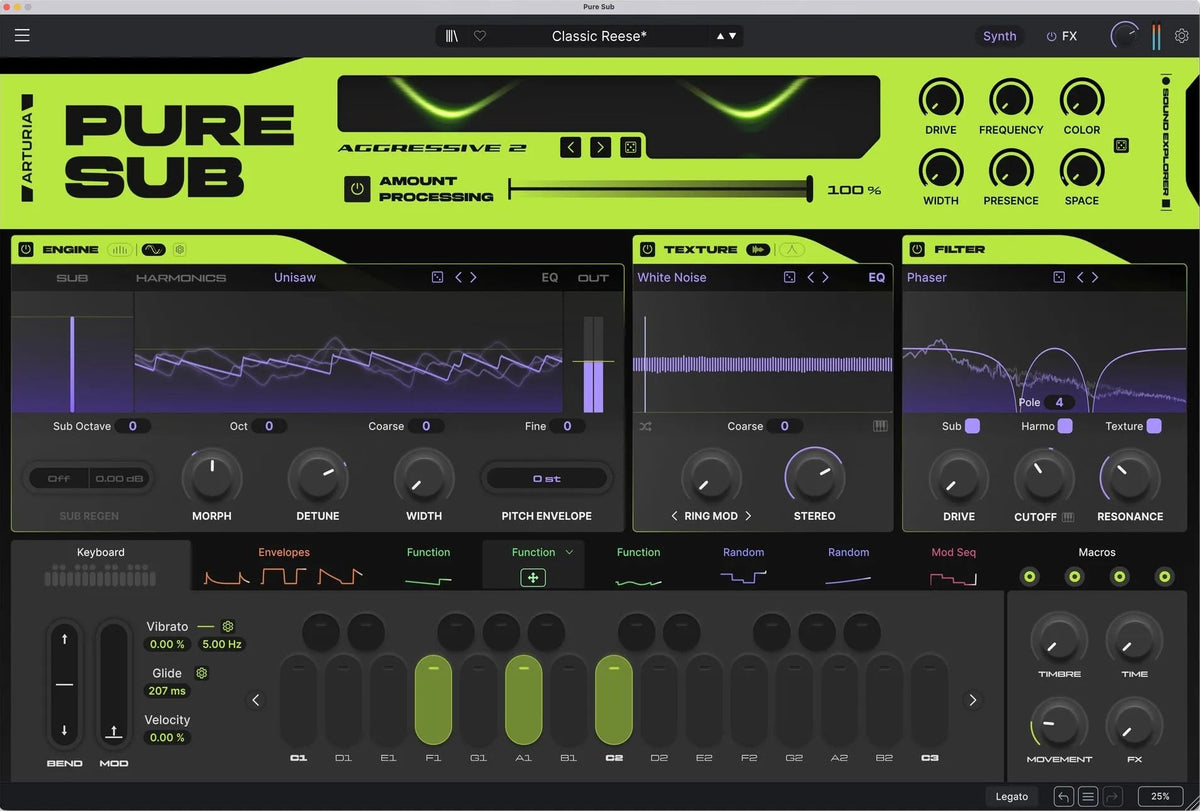Favorite the preset with the heart icon
The width and height of the screenshot is (1200, 811).
pos(480,36)
